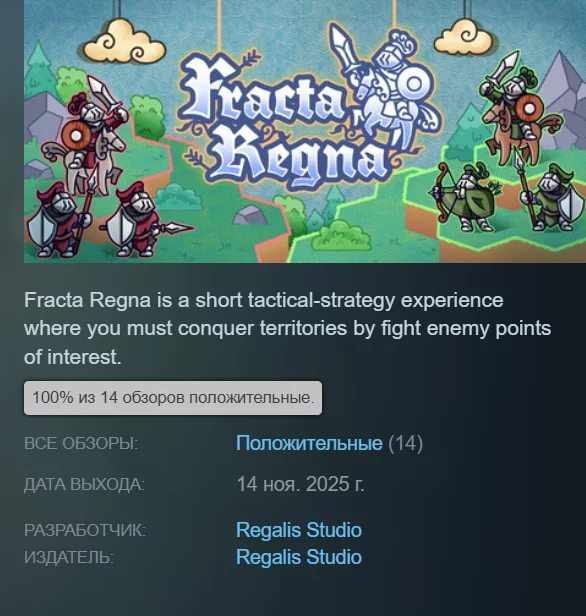
Task: Click the Fracta Regna description text
Action: tap(288, 328)
